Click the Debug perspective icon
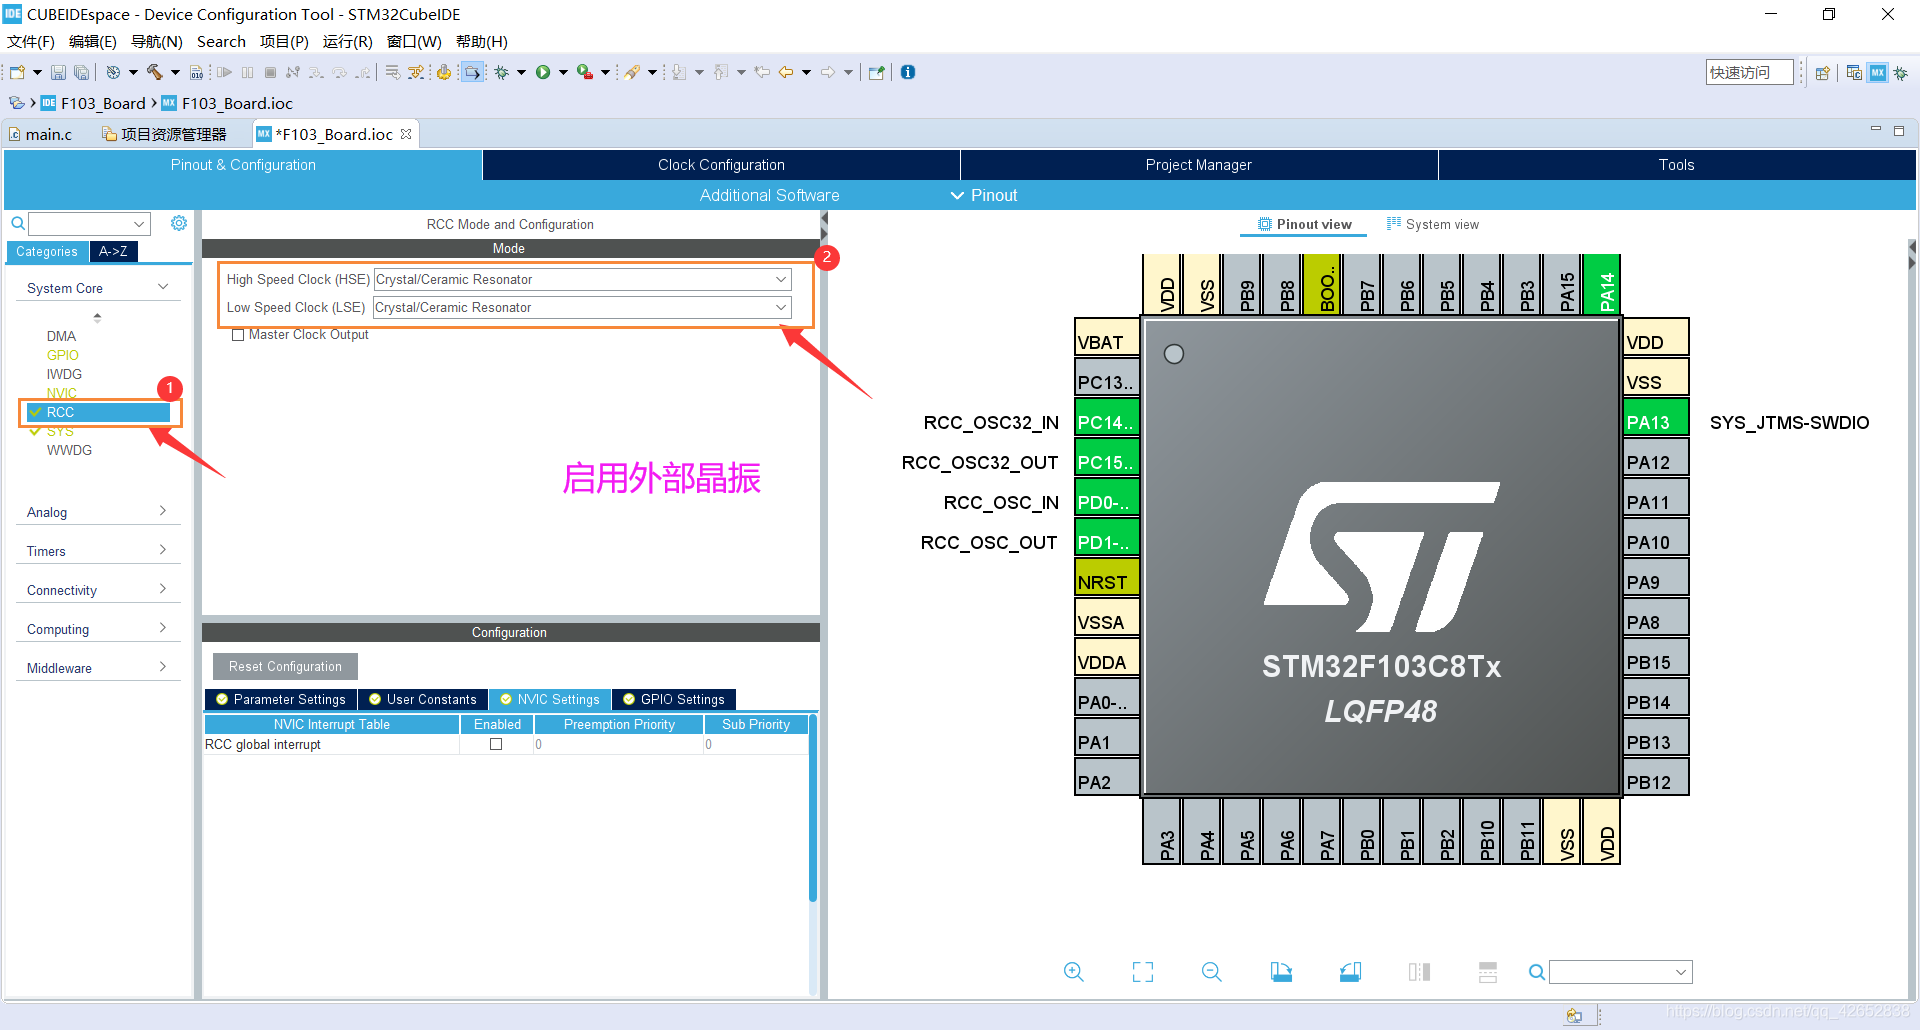This screenshot has width=1920, height=1030. pos(1900,73)
